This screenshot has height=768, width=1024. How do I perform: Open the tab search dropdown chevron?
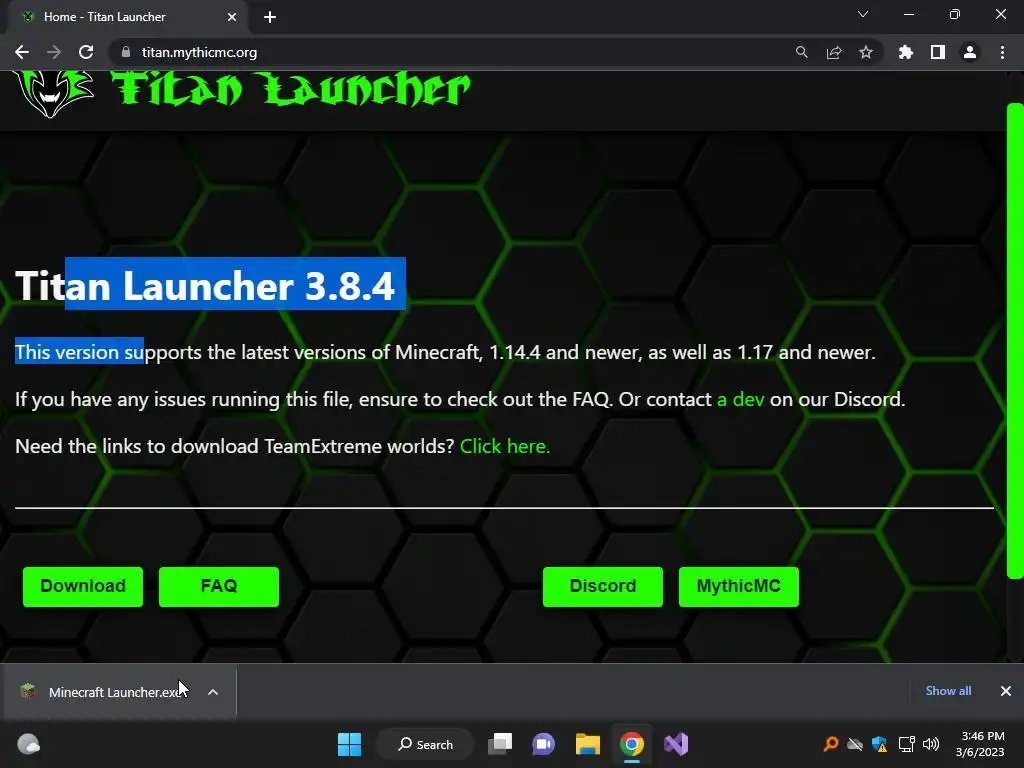(863, 14)
